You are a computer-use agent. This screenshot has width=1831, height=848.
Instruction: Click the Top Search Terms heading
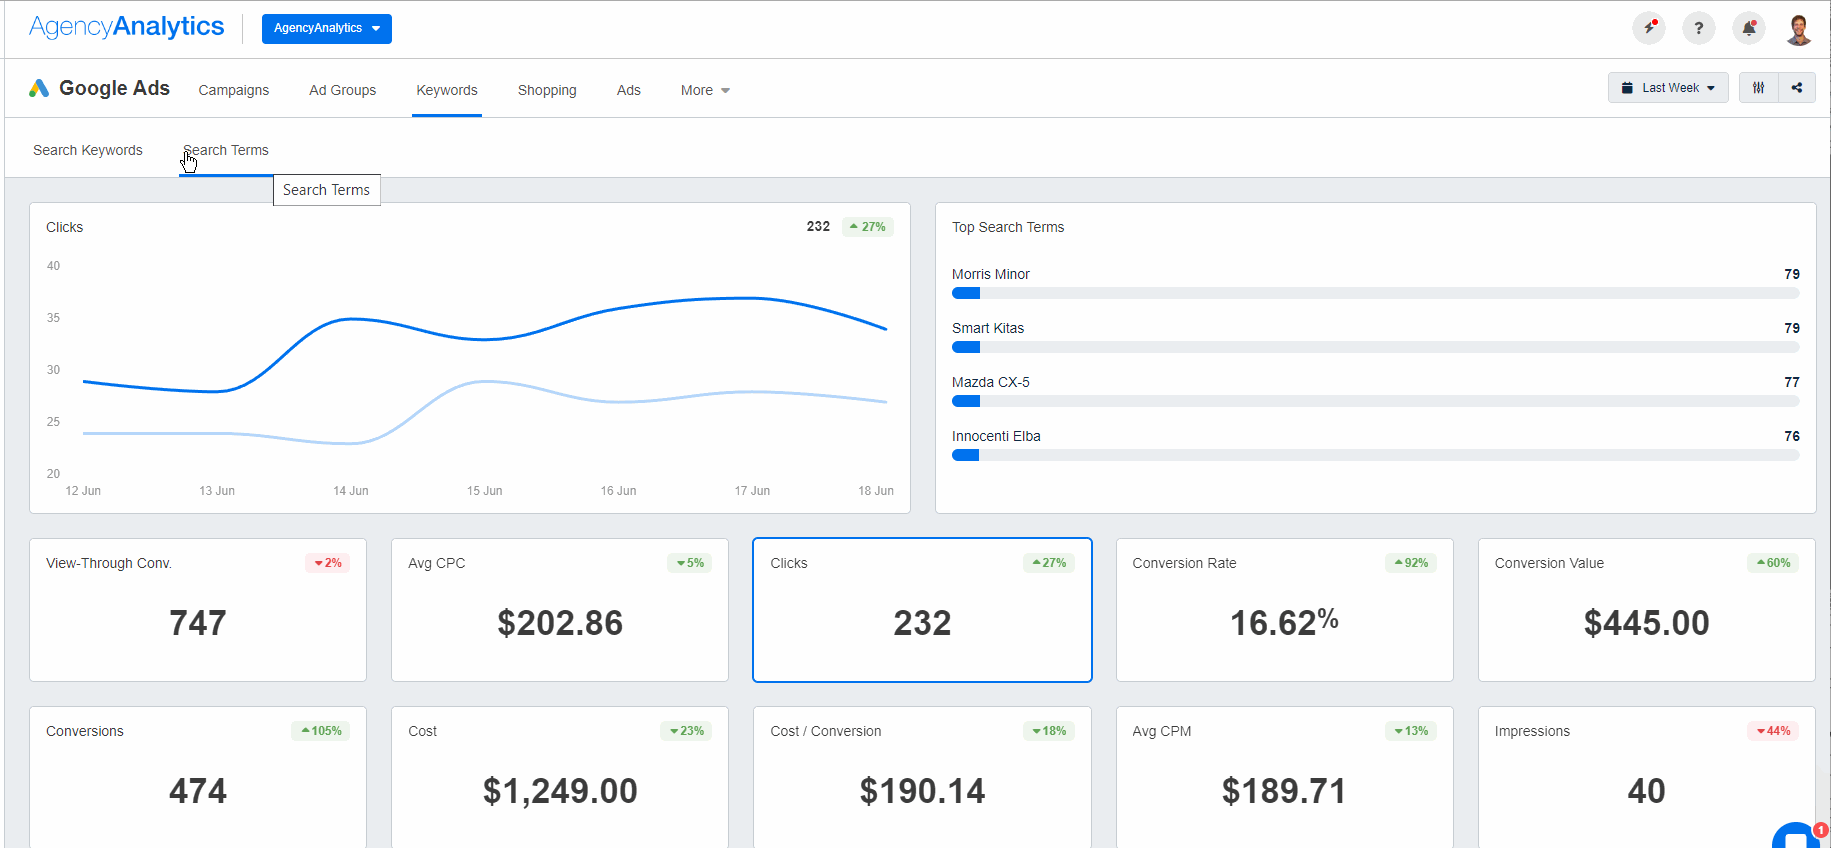(x=1008, y=227)
